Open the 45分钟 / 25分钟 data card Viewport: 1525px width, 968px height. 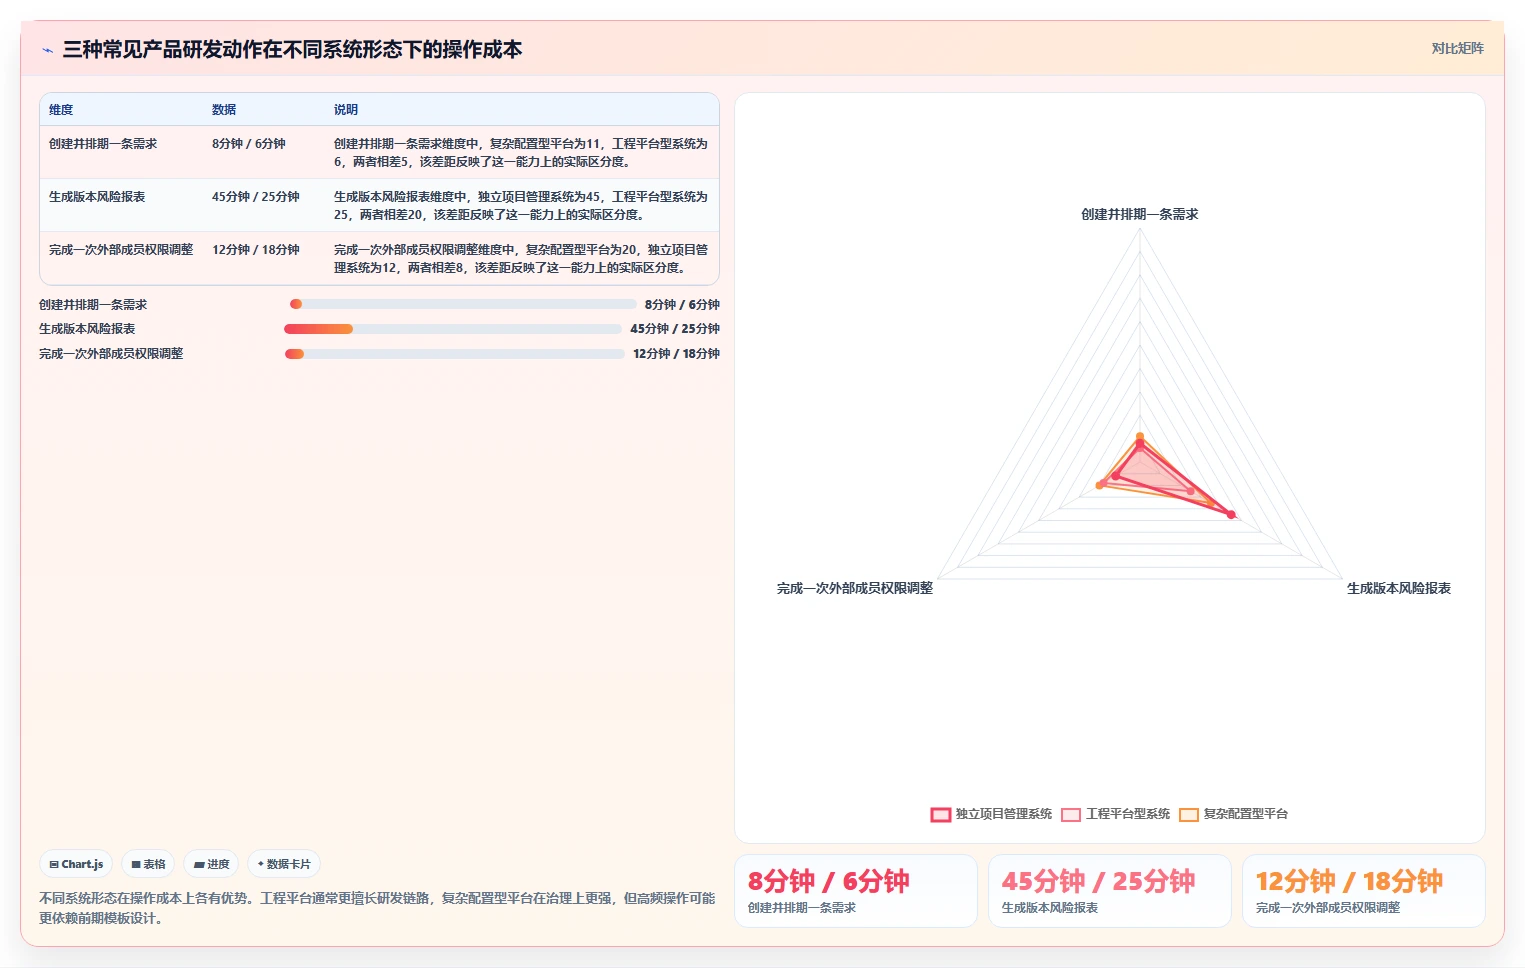click(x=1110, y=891)
